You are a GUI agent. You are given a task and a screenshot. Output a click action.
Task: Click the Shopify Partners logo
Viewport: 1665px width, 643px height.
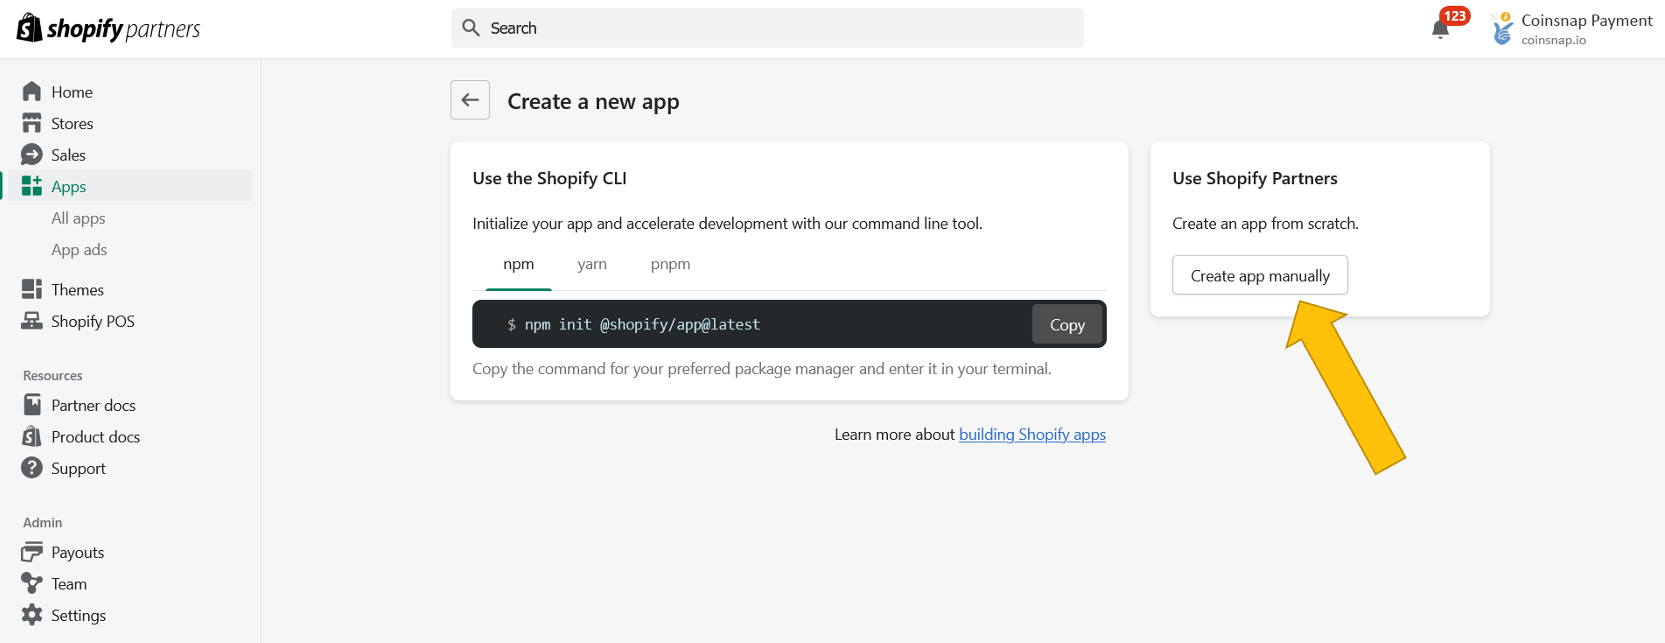tap(108, 28)
